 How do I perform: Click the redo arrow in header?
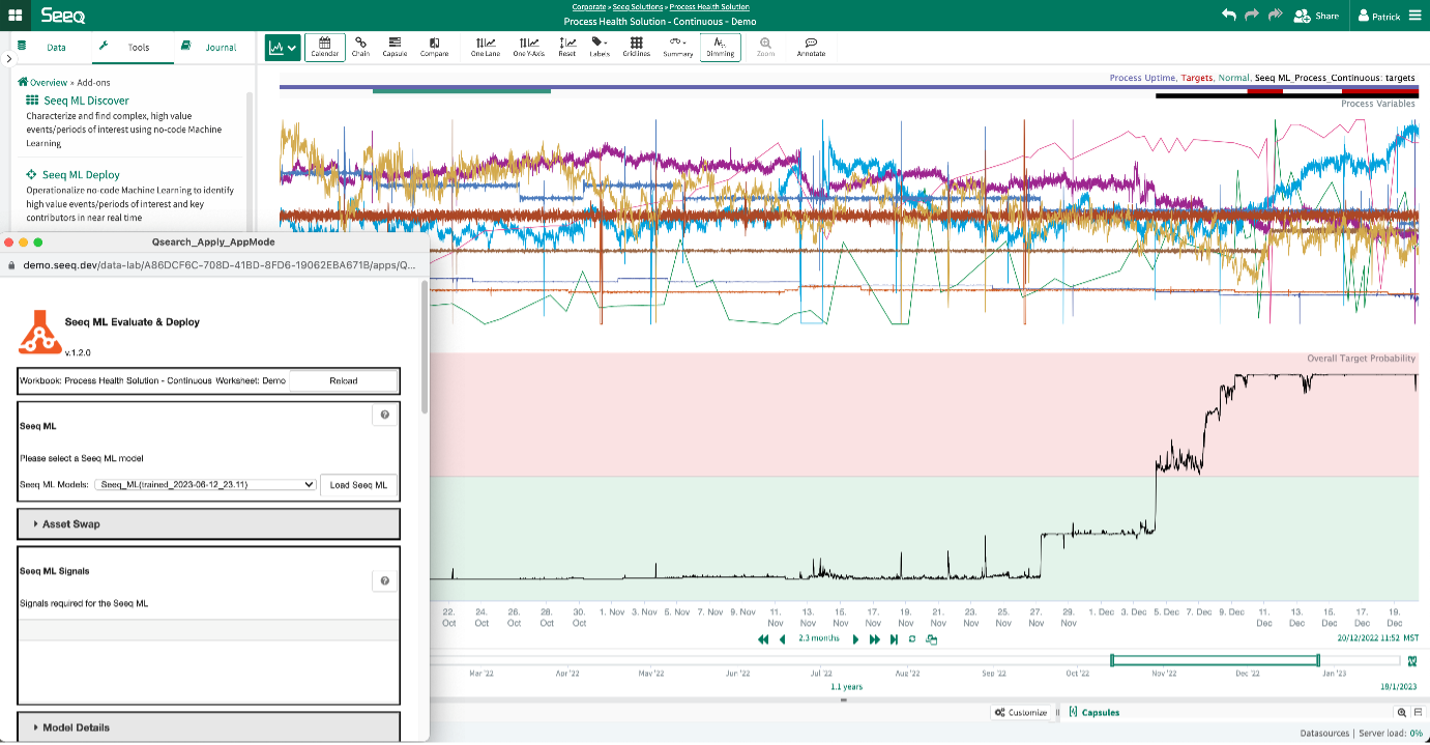point(1252,15)
